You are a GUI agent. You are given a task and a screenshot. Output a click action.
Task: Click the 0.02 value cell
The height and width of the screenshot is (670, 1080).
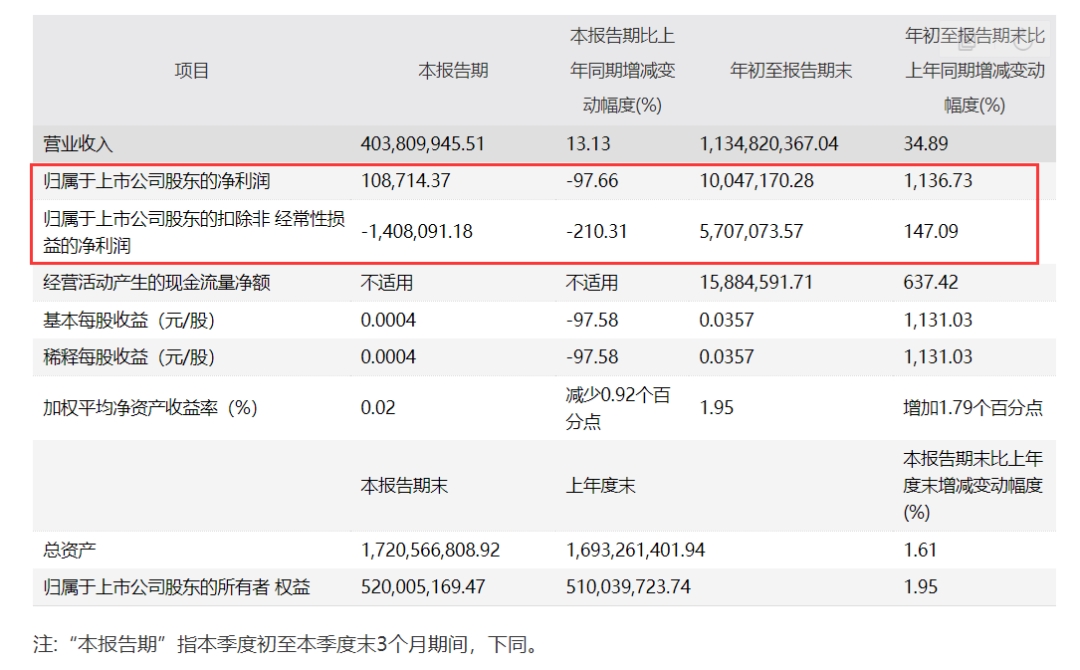pos(378,408)
